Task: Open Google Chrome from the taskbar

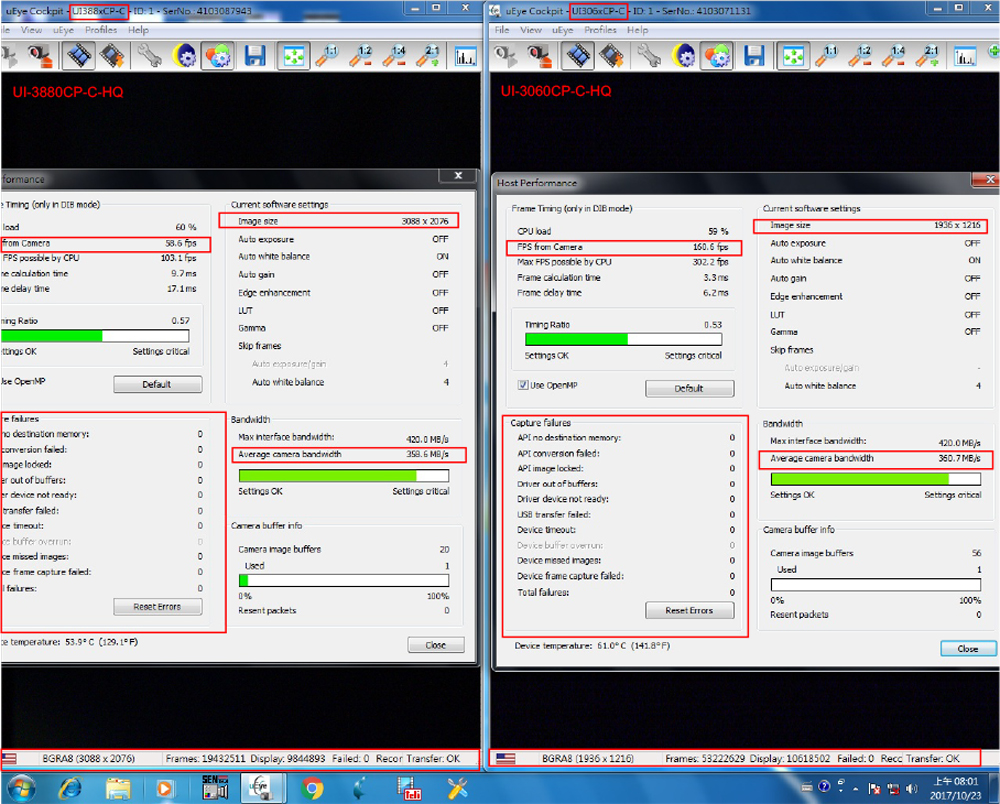Action: click(x=311, y=789)
